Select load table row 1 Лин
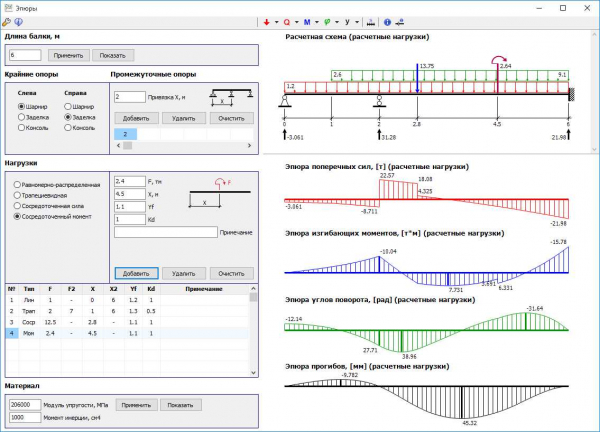600x432 pixels. pyautogui.click(x=127, y=300)
